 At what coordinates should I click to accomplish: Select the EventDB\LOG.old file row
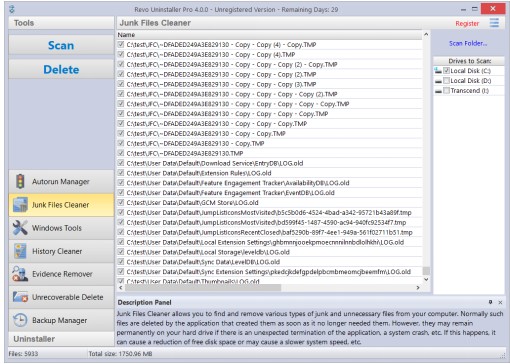pyautogui.click(x=269, y=193)
